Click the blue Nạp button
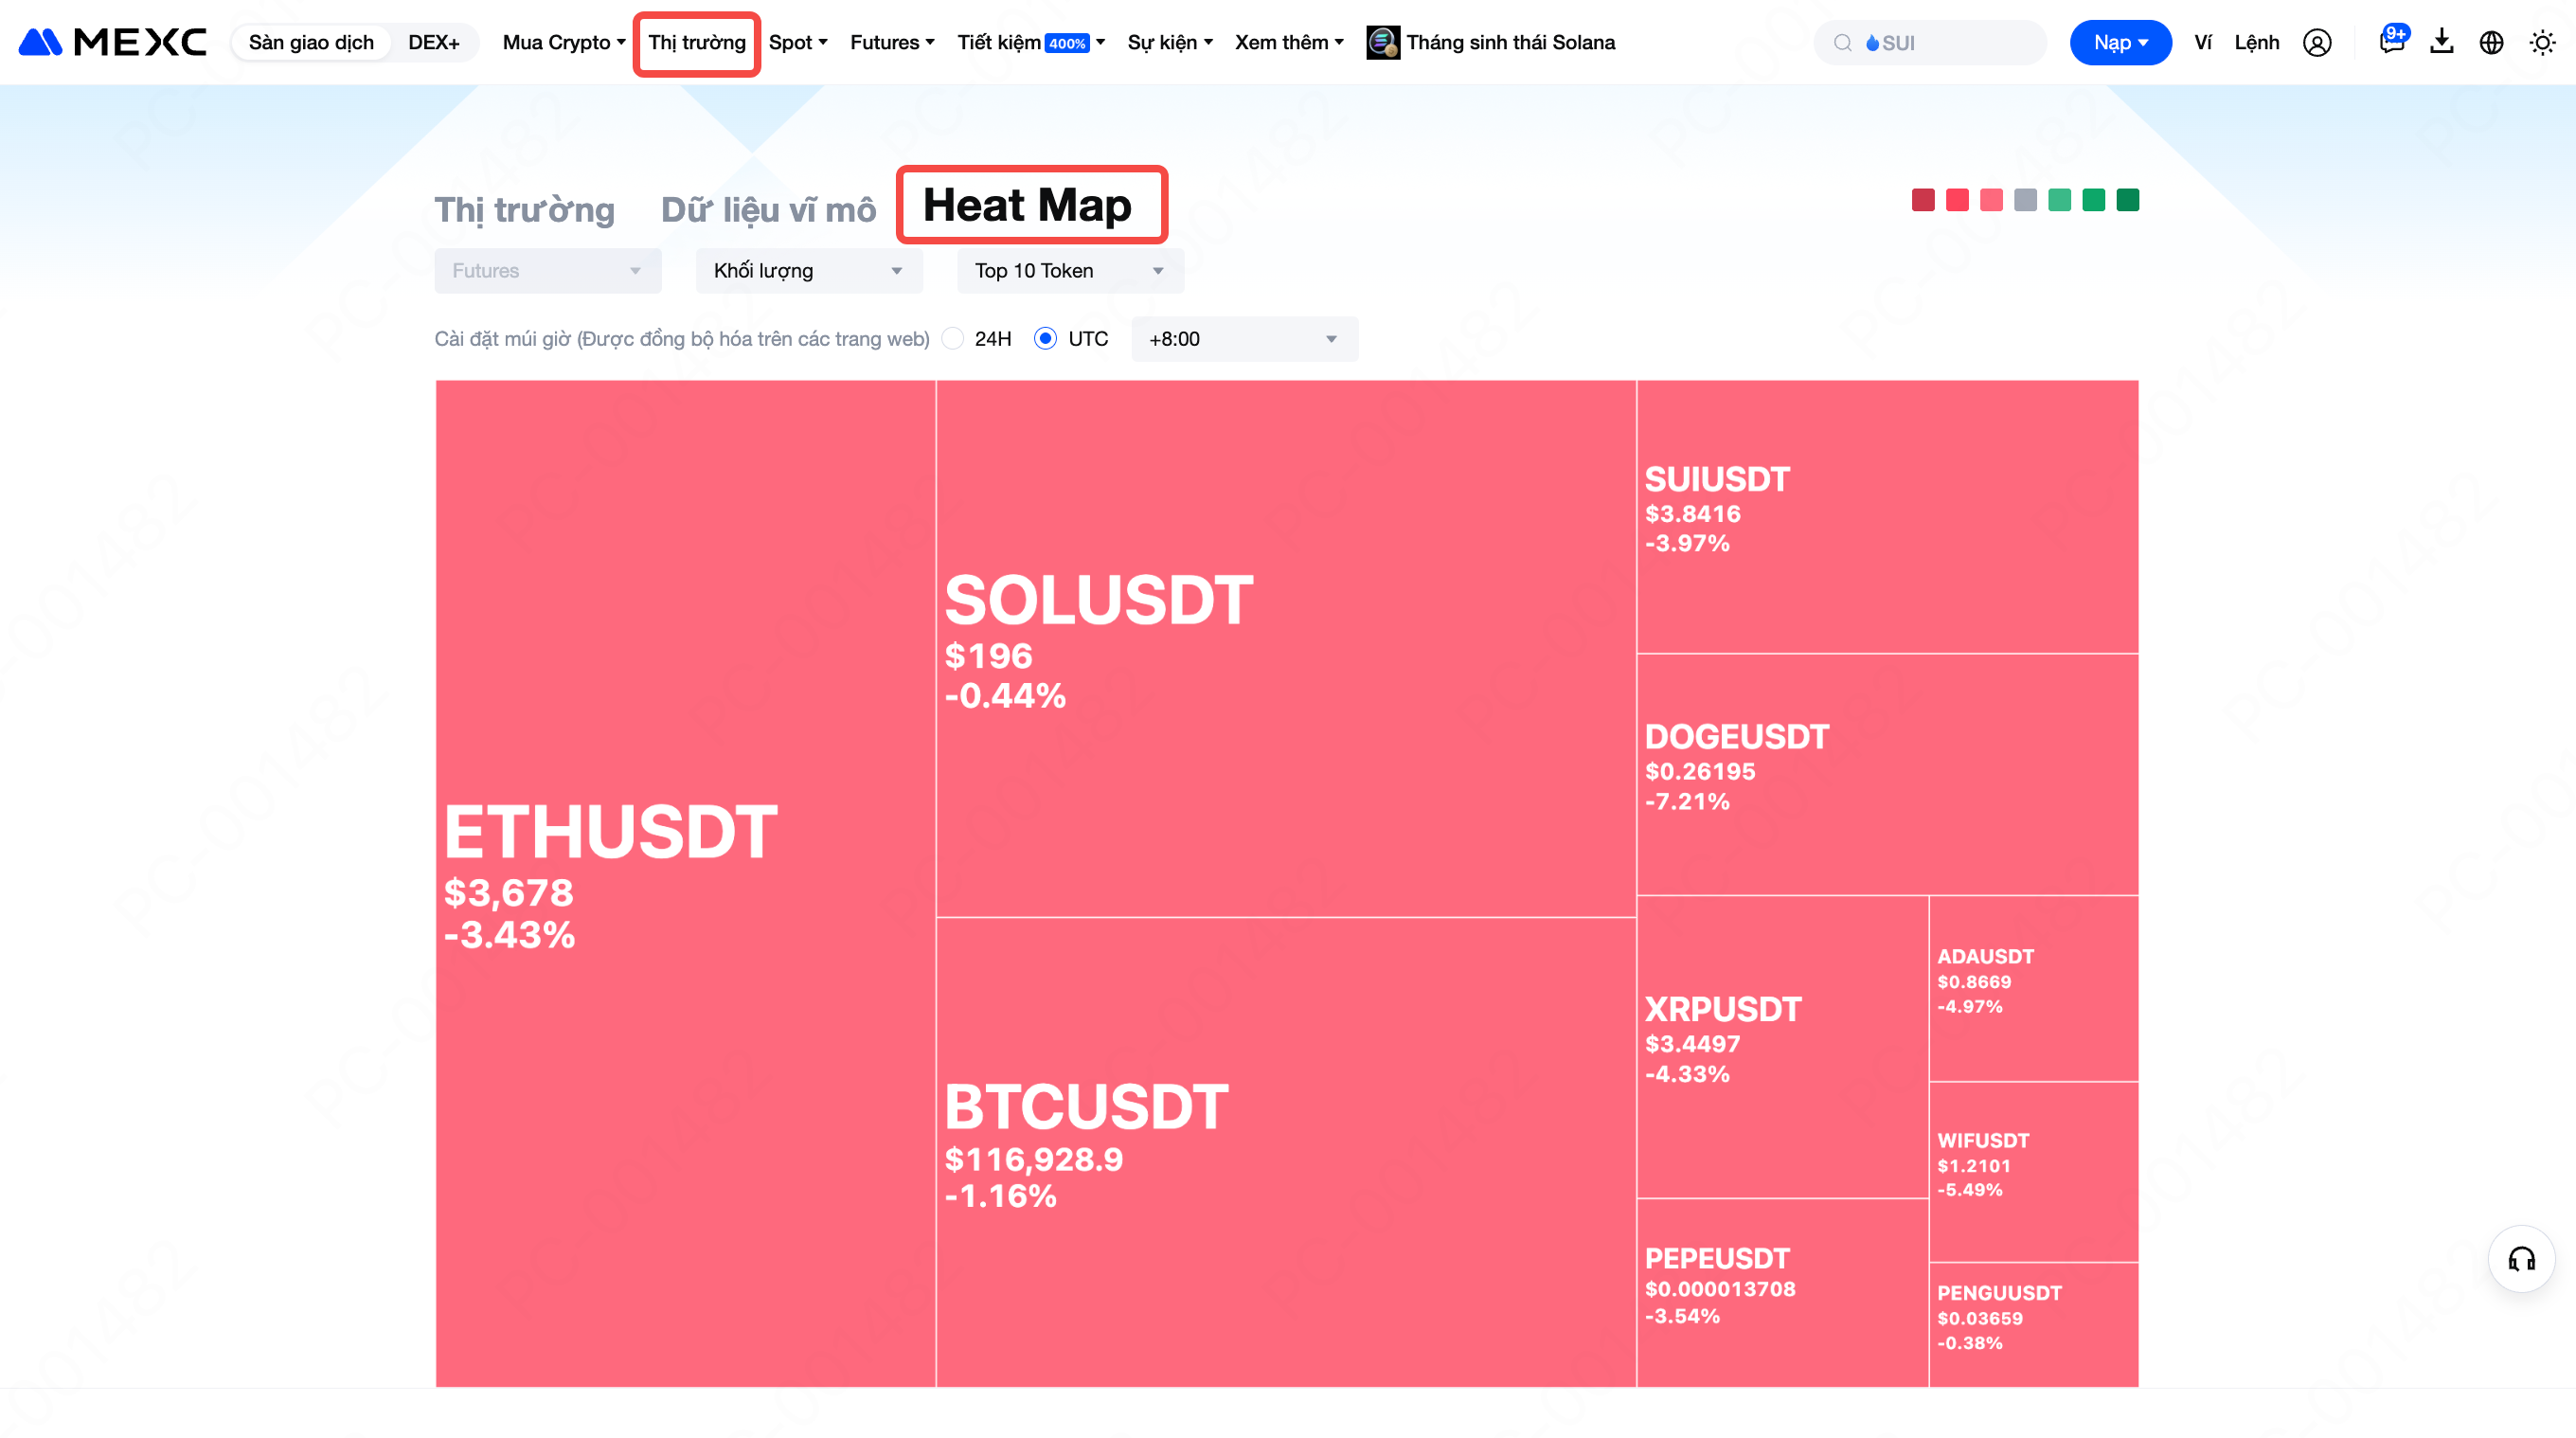 [x=2119, y=42]
